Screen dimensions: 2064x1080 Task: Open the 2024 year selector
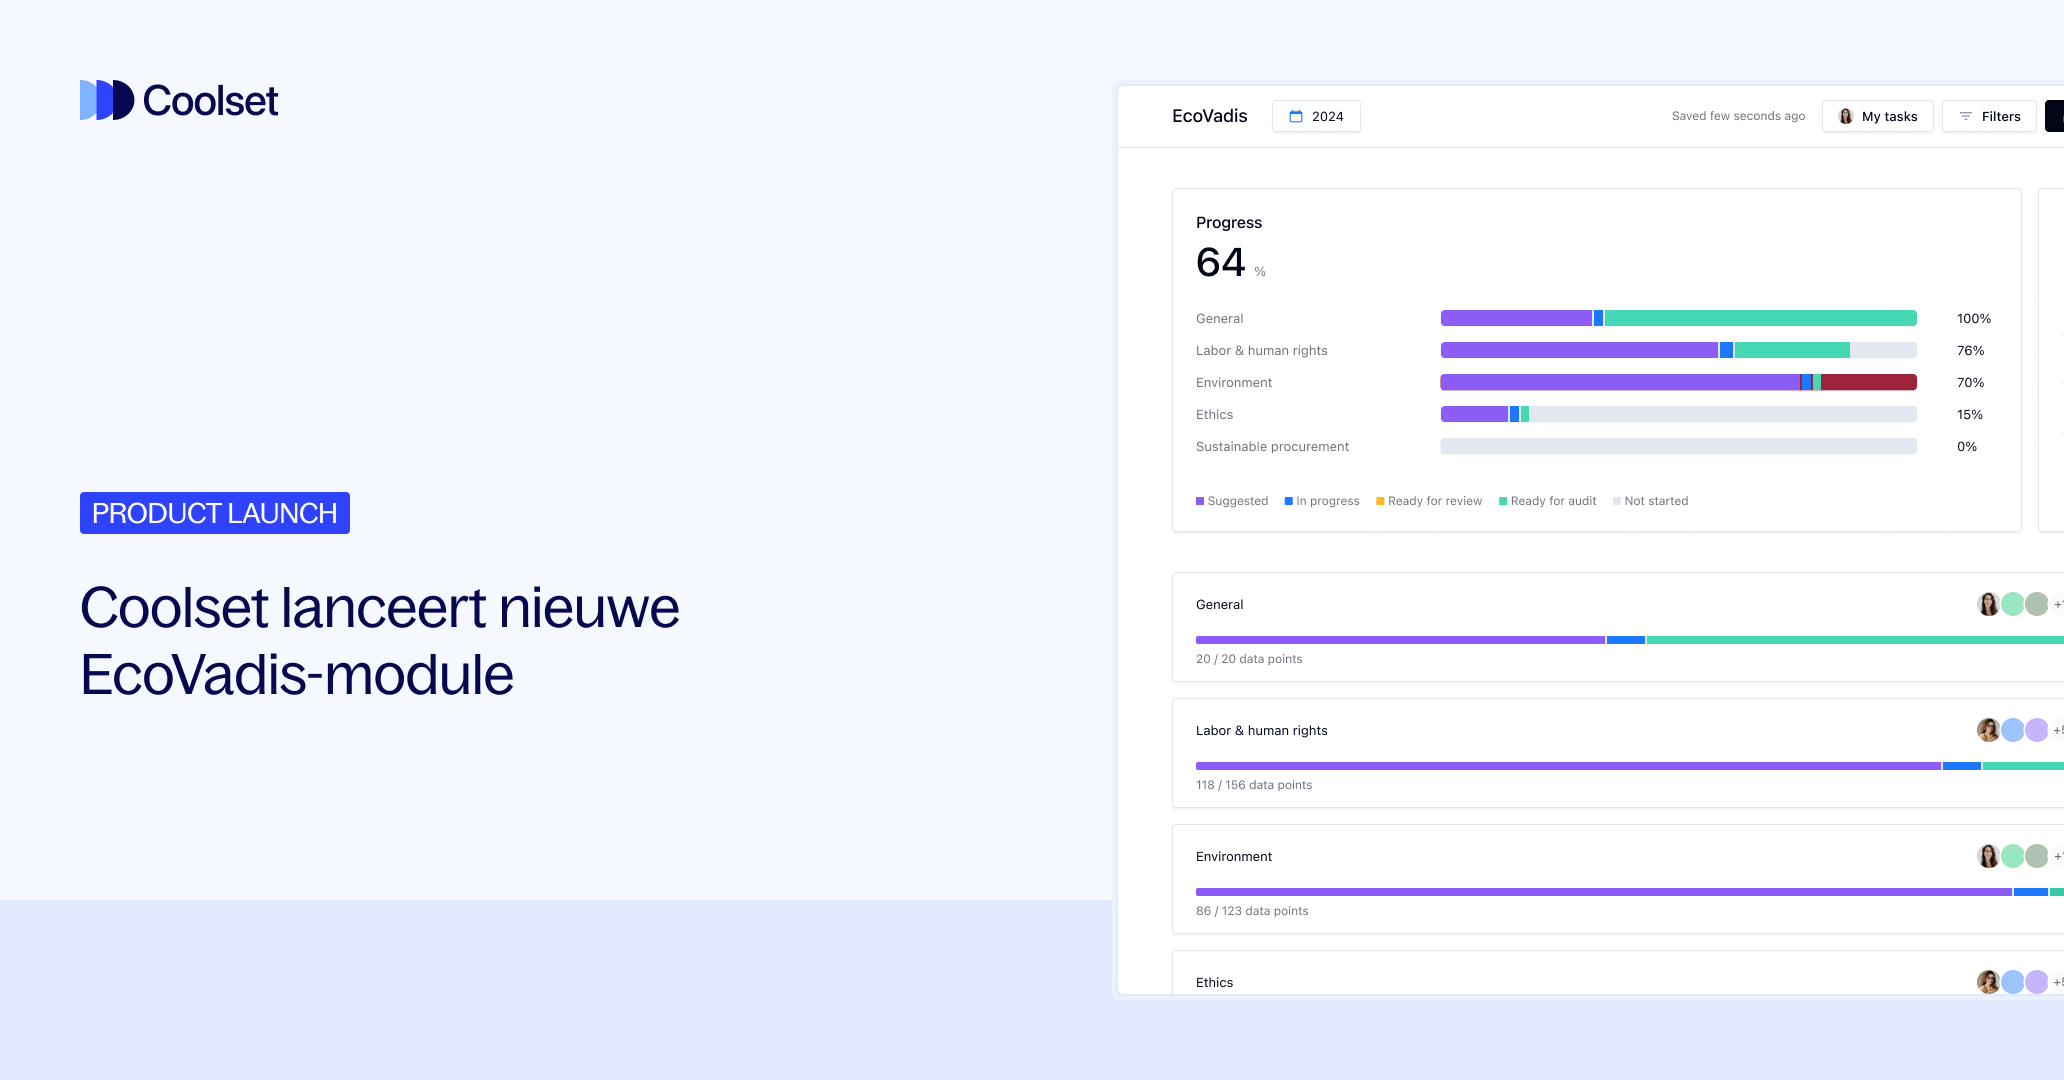pyautogui.click(x=1316, y=116)
